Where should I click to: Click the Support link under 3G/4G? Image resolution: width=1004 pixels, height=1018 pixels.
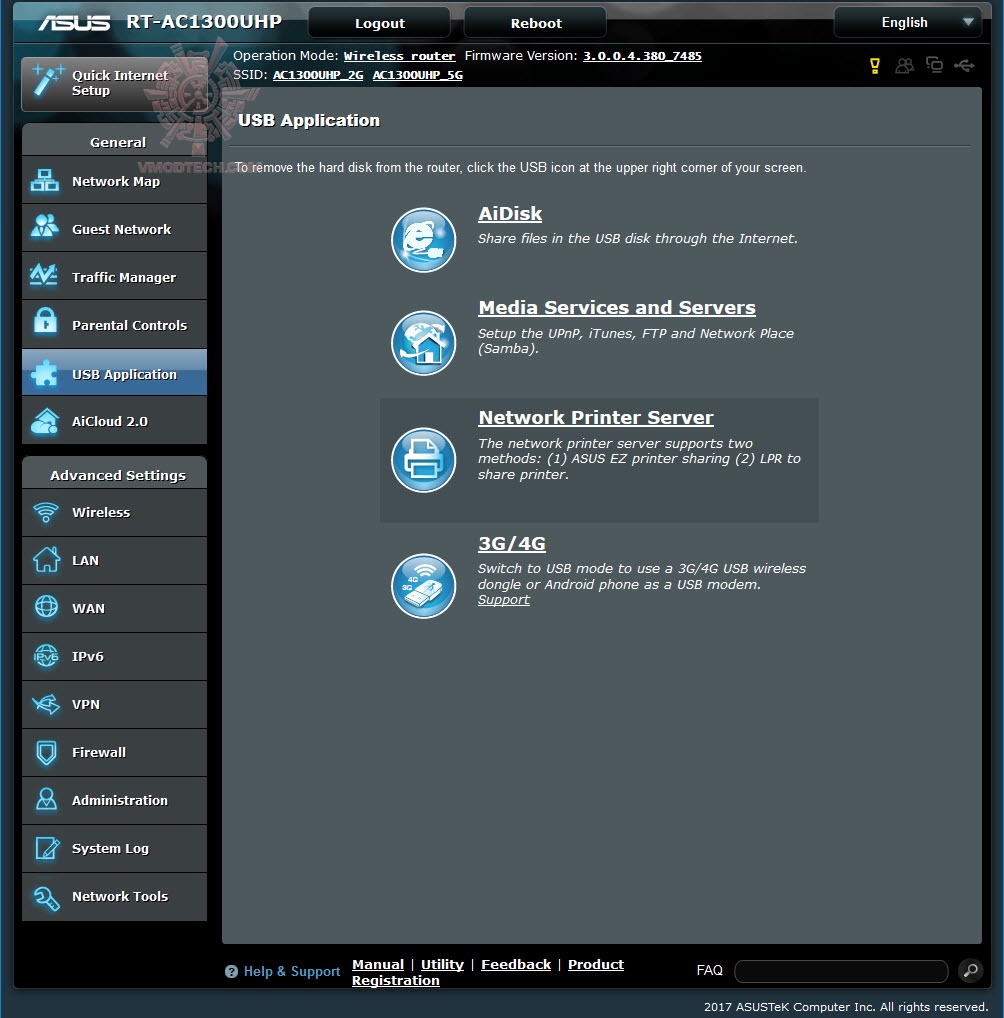coord(504,600)
